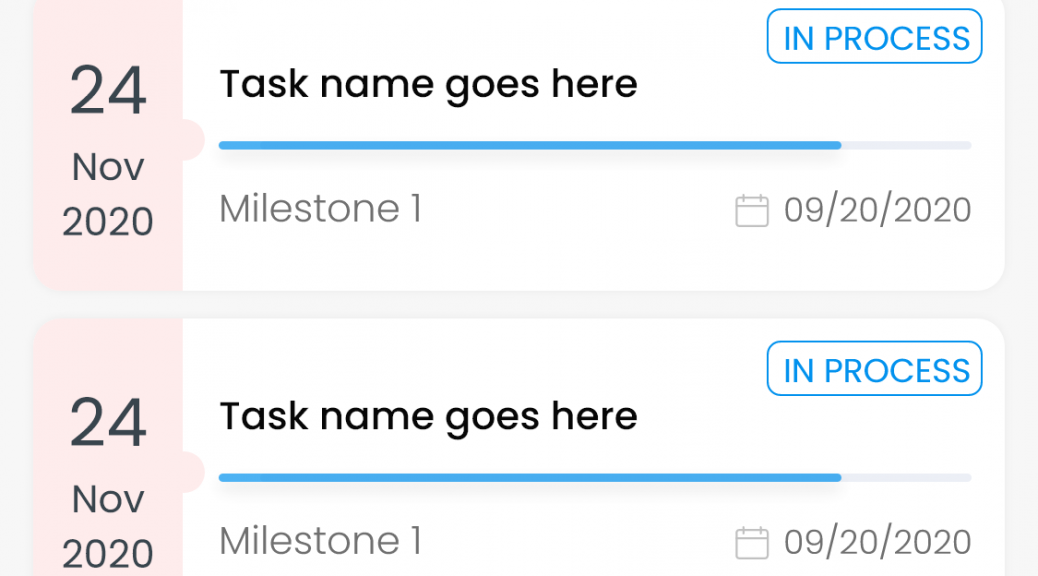The width and height of the screenshot is (1038, 576).
Task: Select the Milestone 1 label in the second card
Action: point(320,542)
